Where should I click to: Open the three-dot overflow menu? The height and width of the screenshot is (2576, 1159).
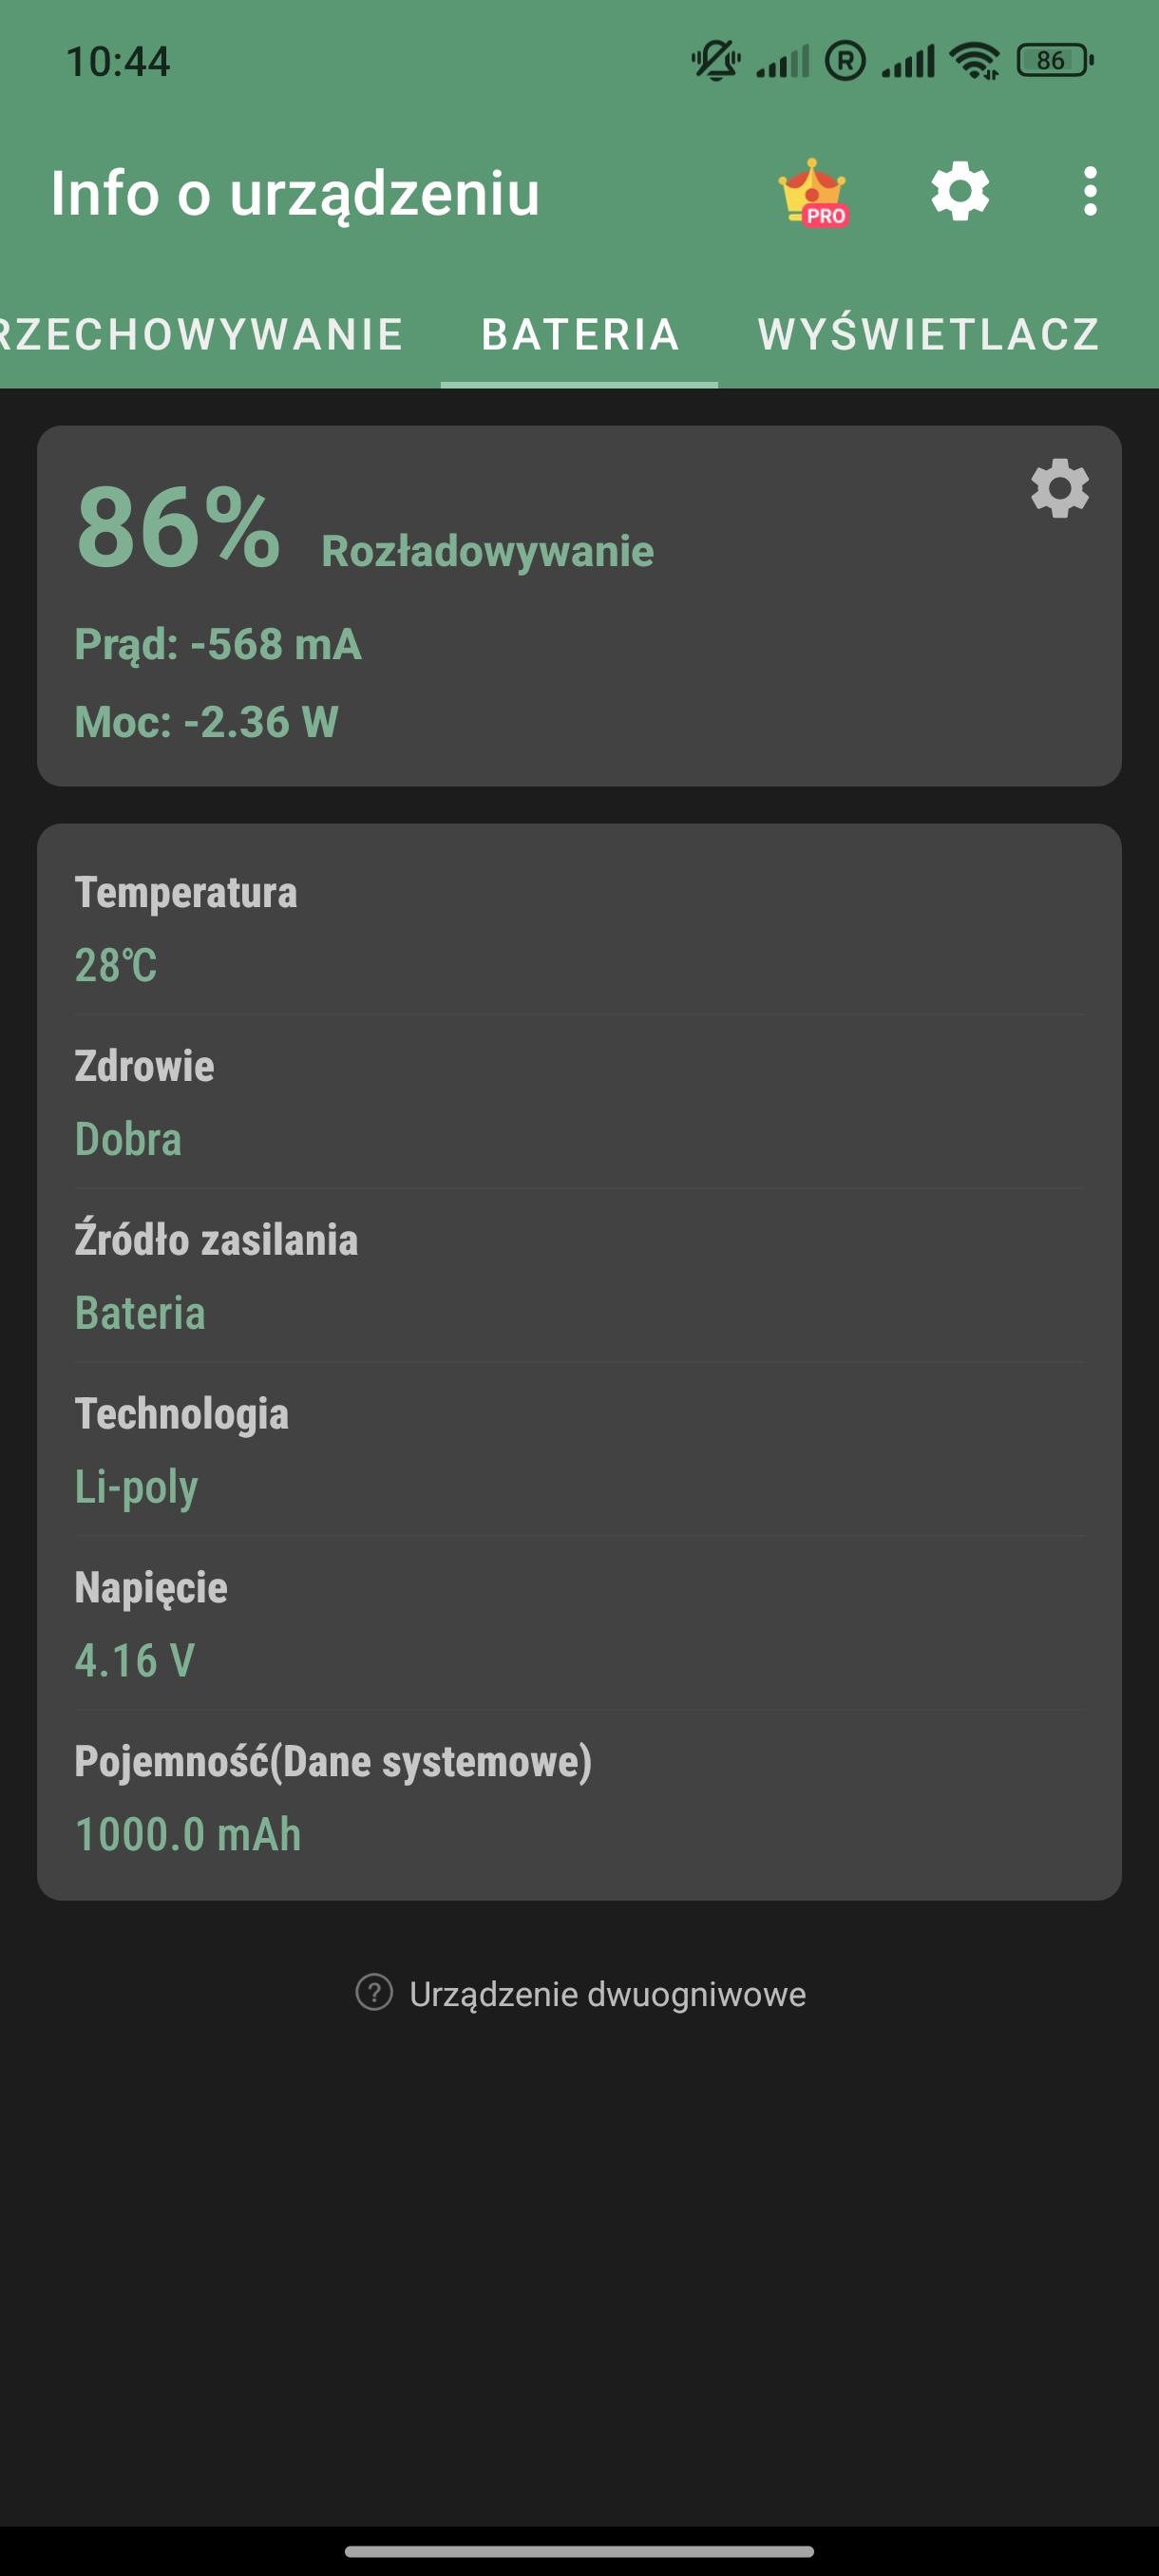[1089, 191]
